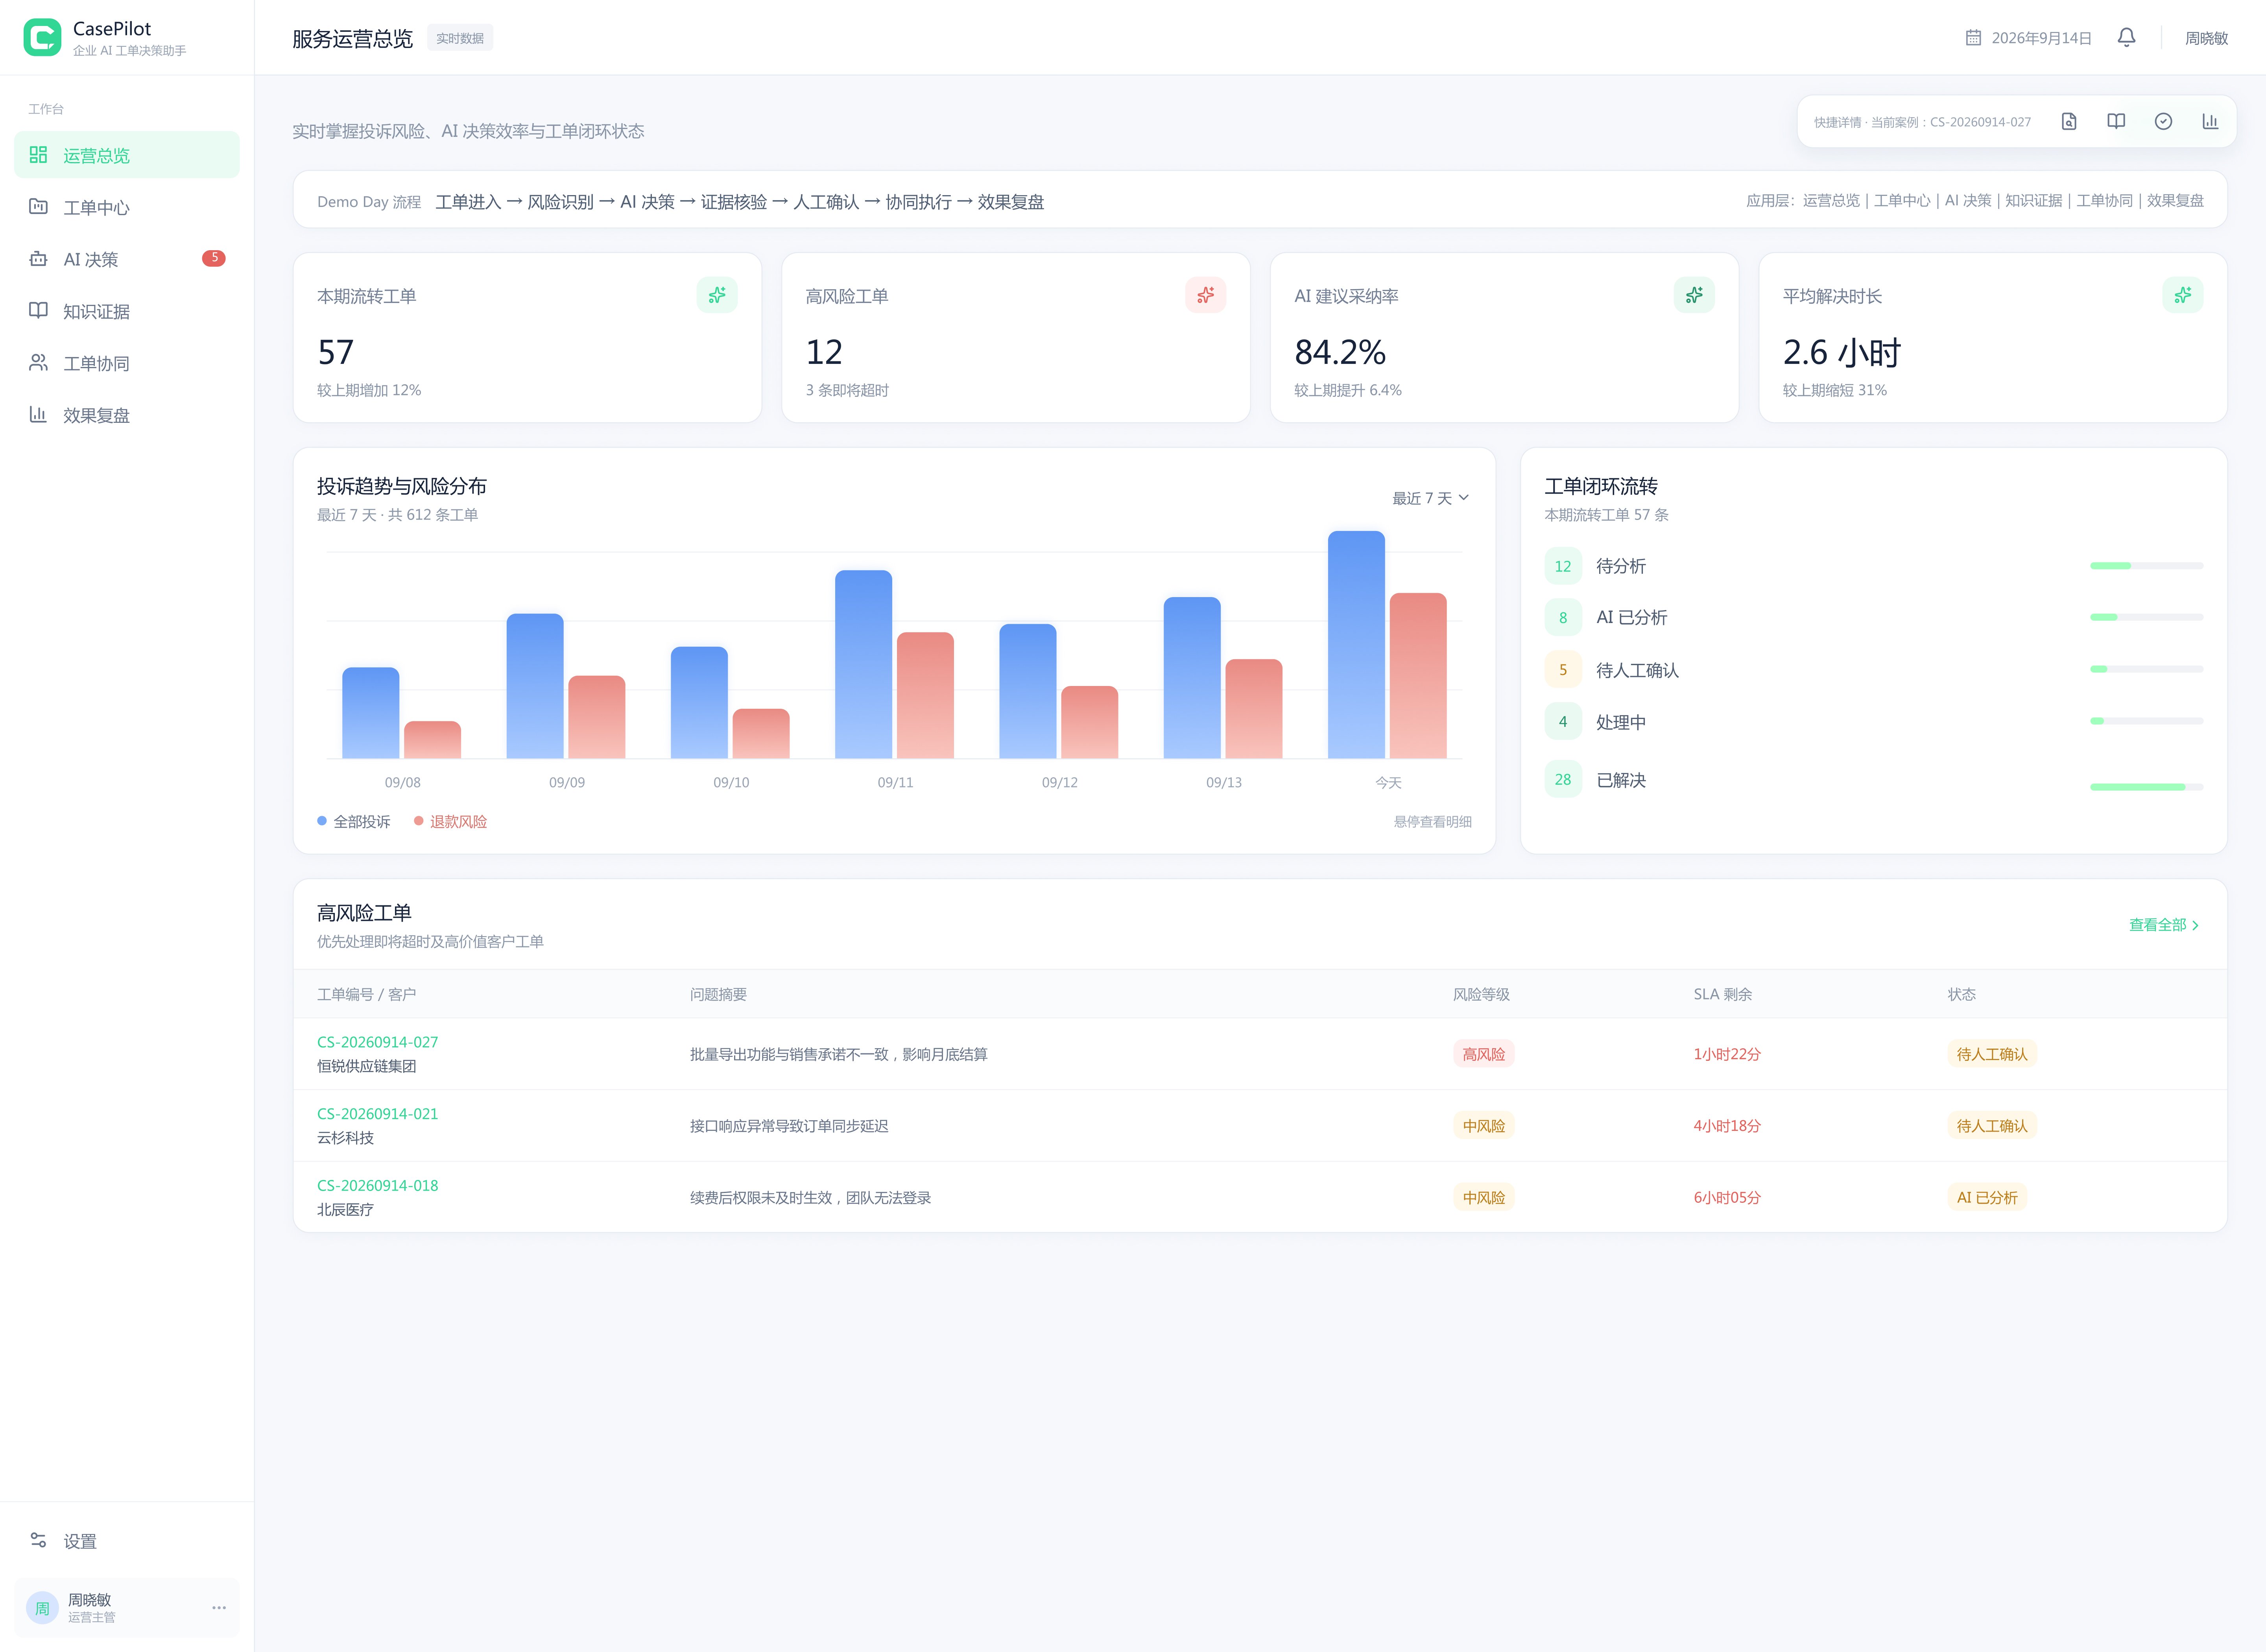Click the 风险等级 column header

(x=1481, y=994)
